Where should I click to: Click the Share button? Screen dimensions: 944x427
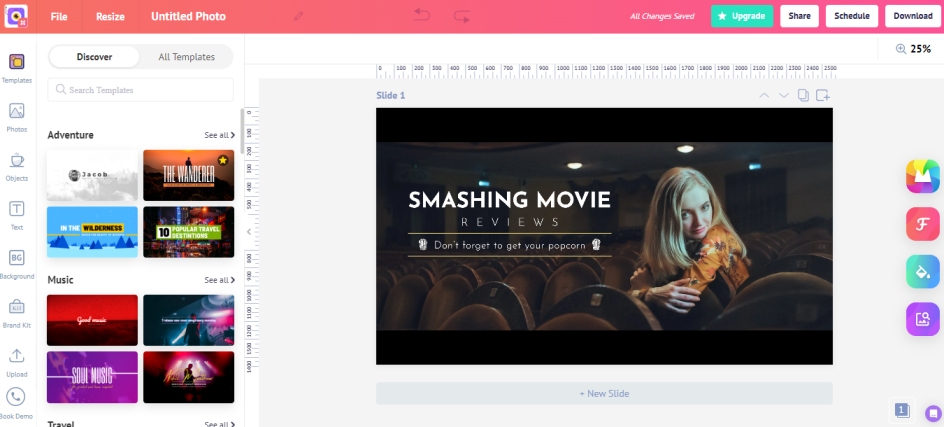coord(800,16)
